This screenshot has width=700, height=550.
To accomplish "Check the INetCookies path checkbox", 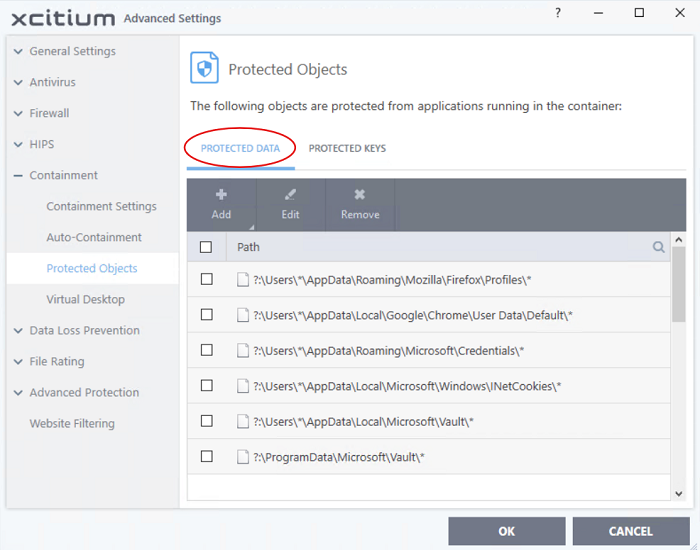I will (x=207, y=385).
